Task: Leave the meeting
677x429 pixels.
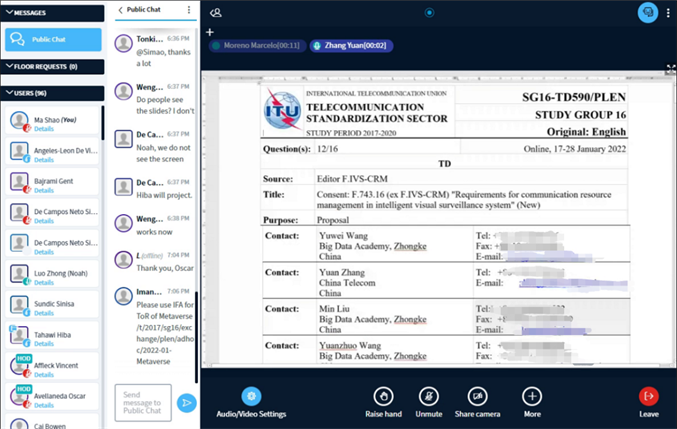Action: pyautogui.click(x=649, y=396)
